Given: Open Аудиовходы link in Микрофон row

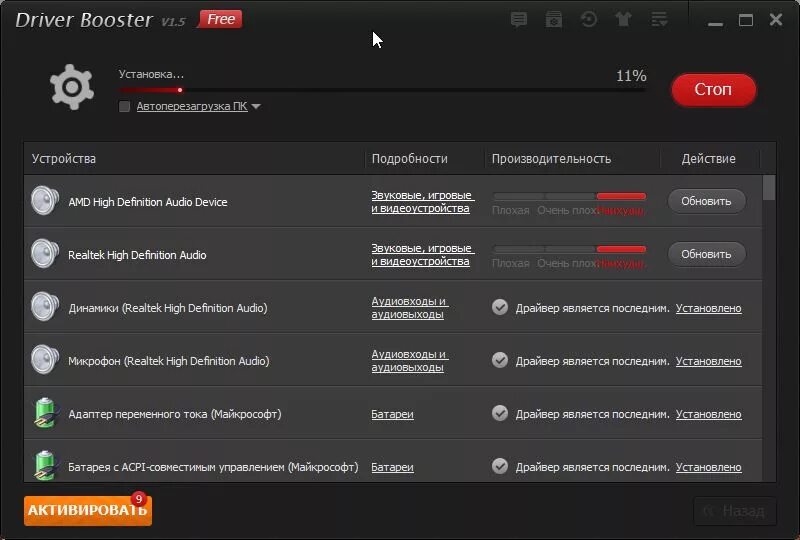Looking at the screenshot, I should pos(410,361).
